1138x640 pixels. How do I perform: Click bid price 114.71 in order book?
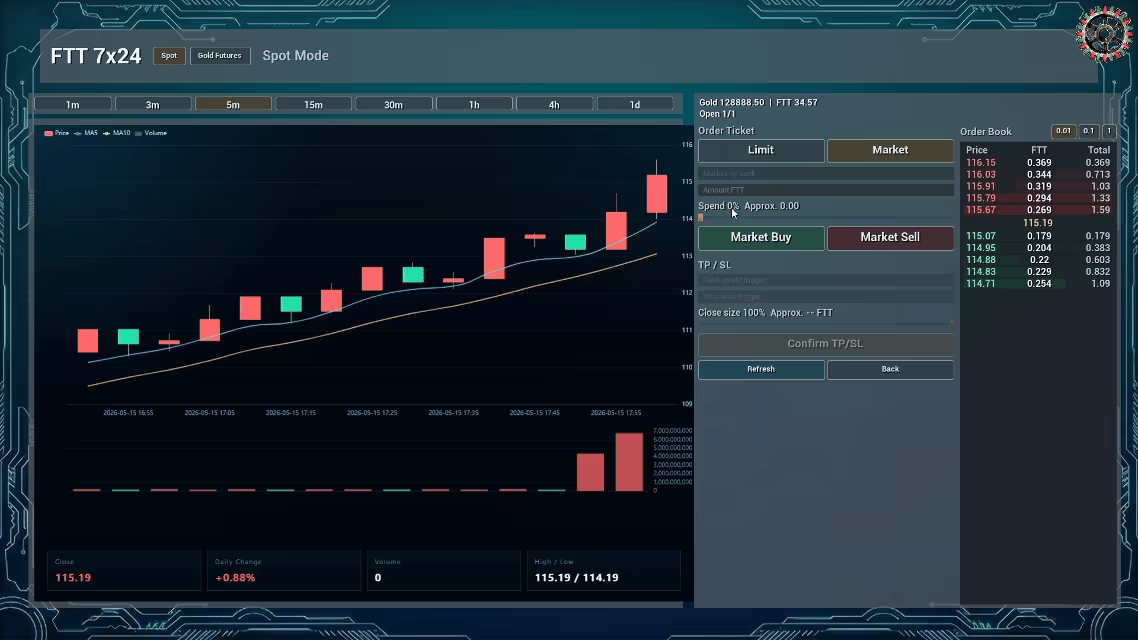(x=981, y=284)
